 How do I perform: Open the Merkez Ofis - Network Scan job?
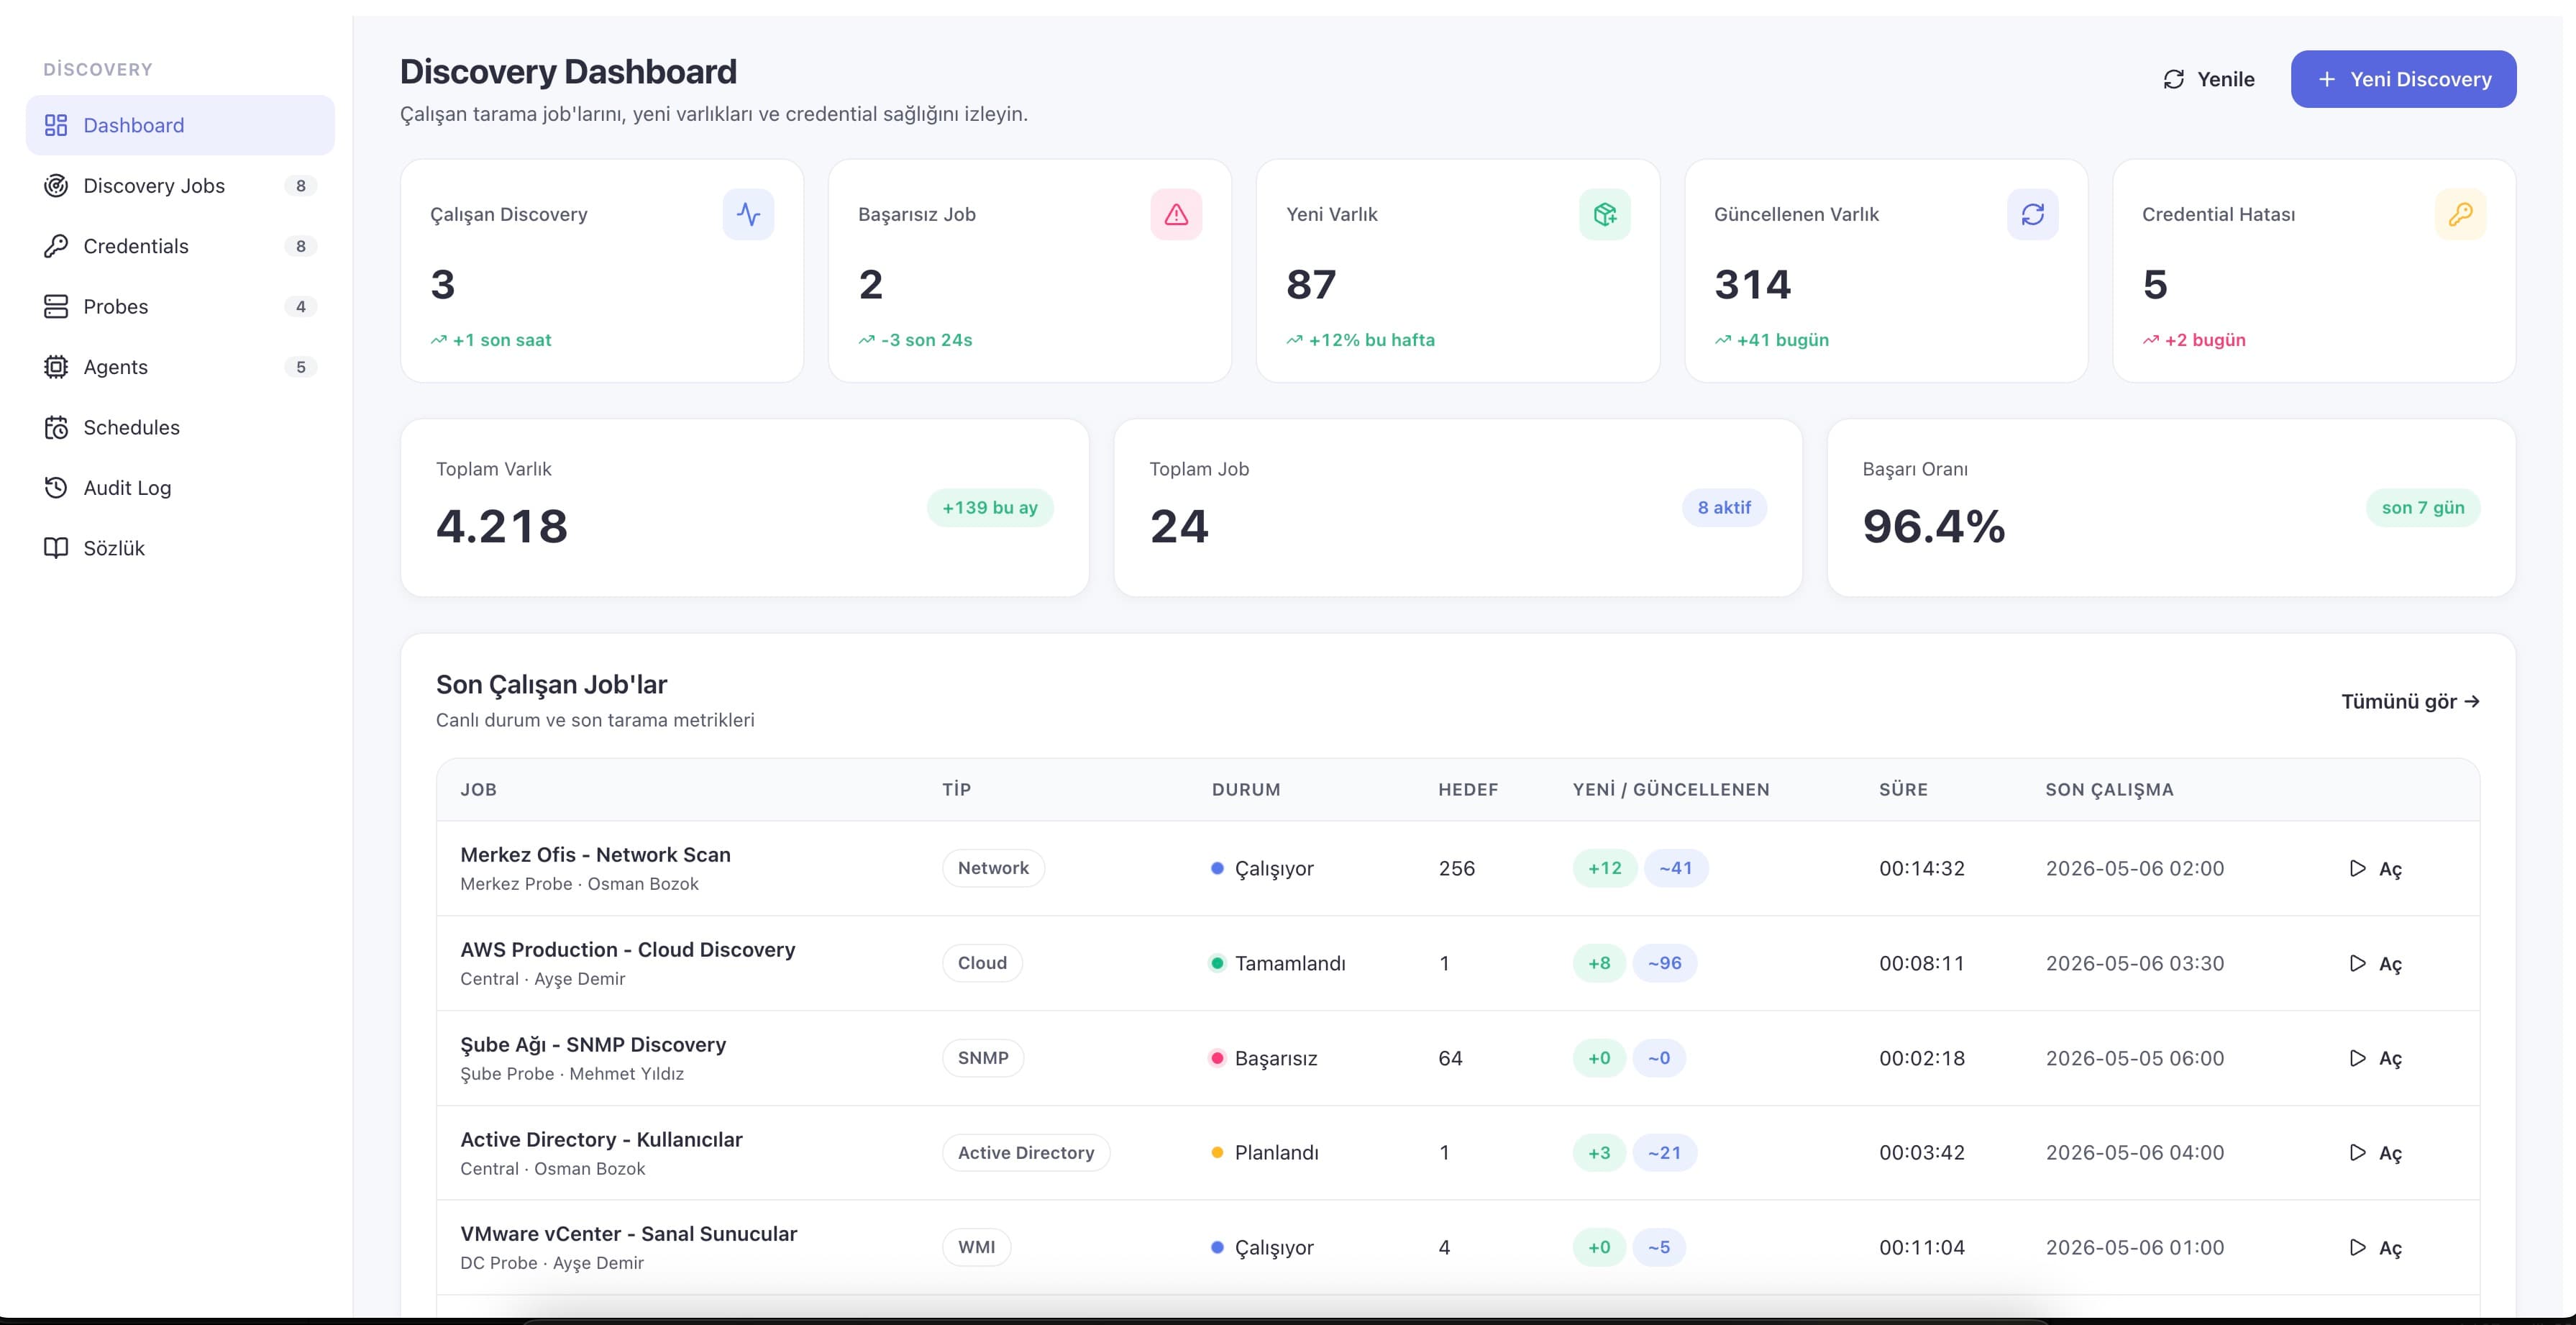point(595,855)
